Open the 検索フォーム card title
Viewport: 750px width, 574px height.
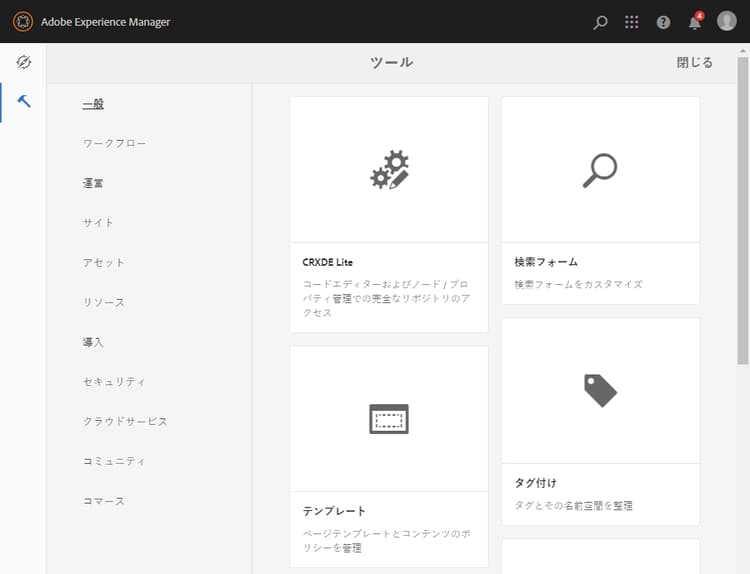(x=546, y=262)
